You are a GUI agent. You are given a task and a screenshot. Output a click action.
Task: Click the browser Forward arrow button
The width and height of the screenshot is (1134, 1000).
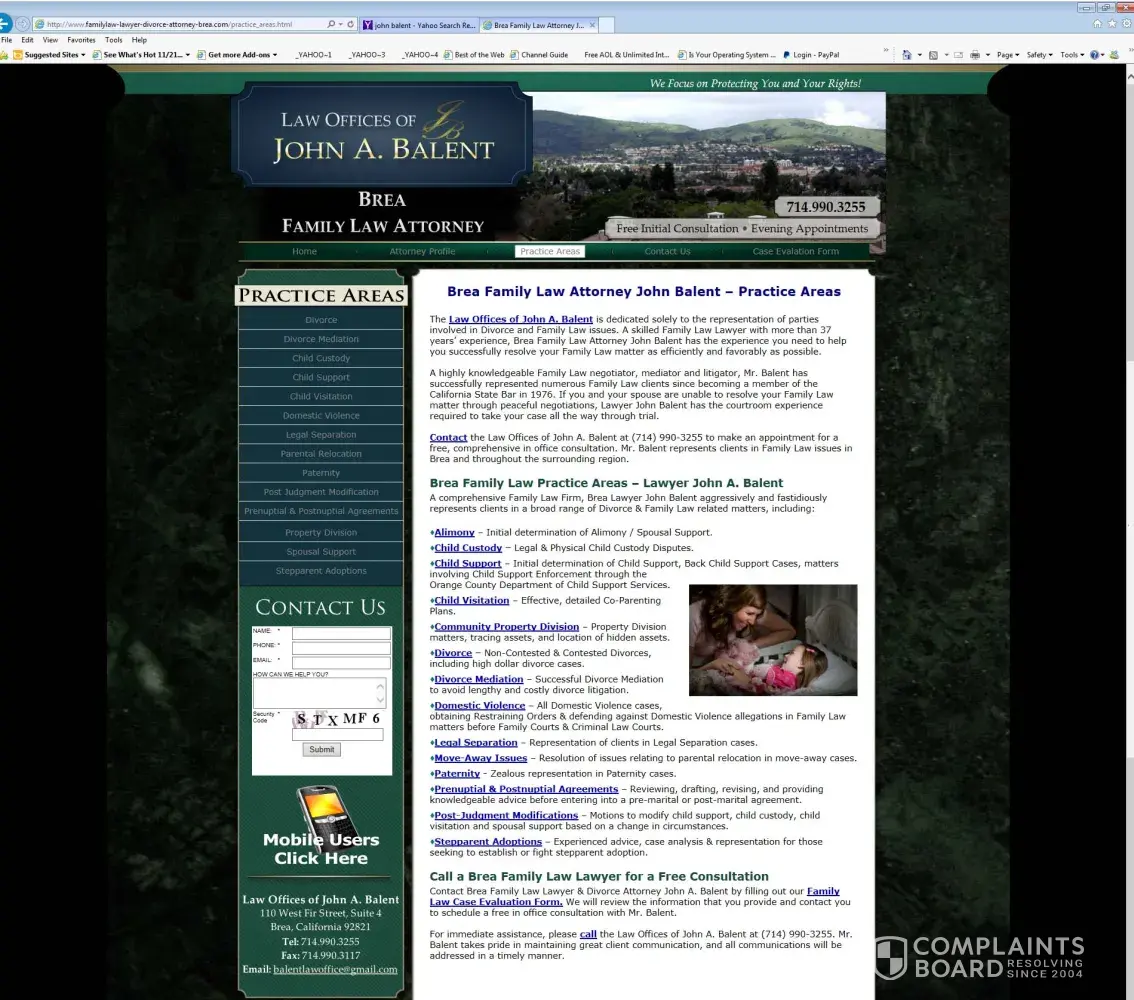[22, 24]
